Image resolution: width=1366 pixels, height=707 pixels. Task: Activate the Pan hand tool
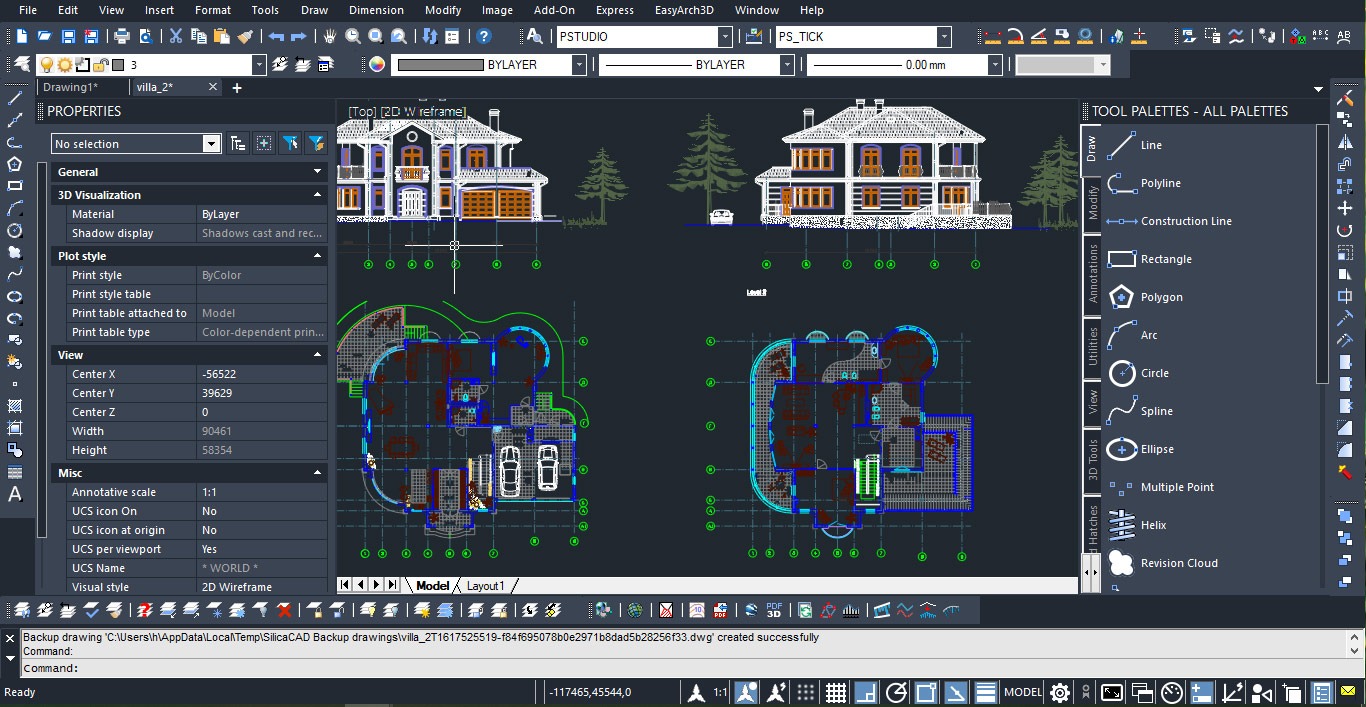point(330,37)
